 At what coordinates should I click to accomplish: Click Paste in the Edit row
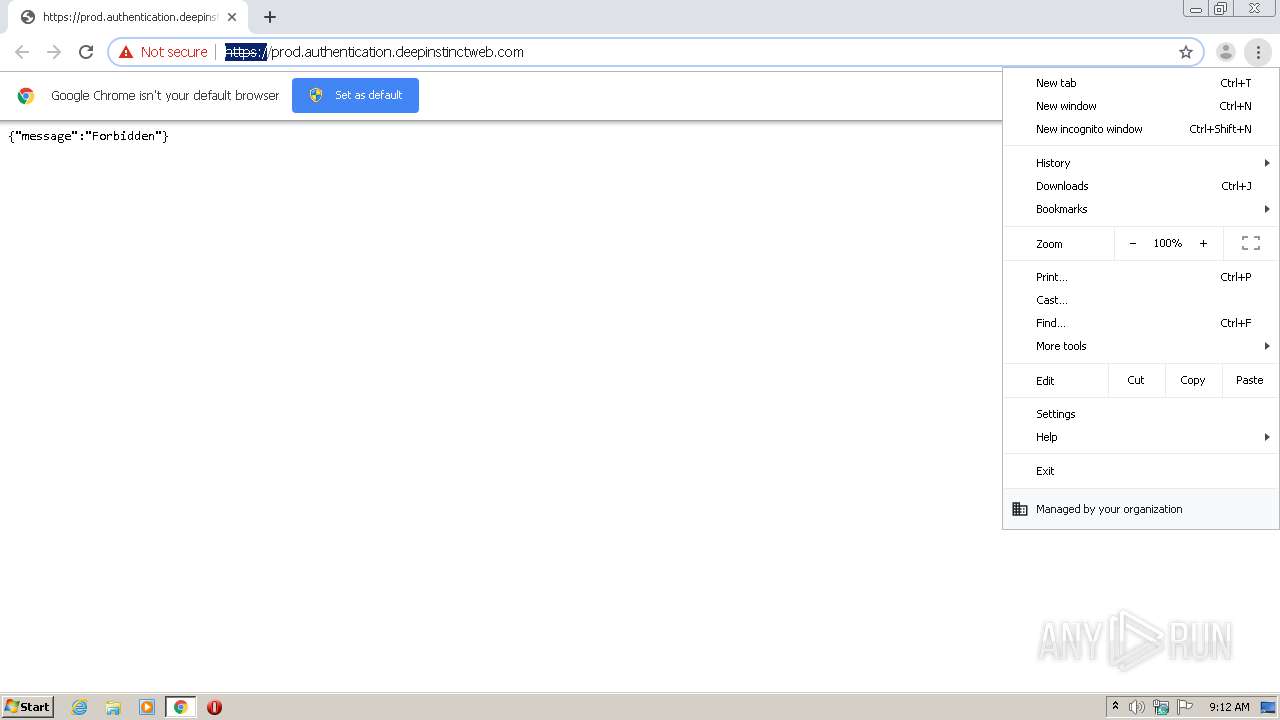pos(1250,380)
